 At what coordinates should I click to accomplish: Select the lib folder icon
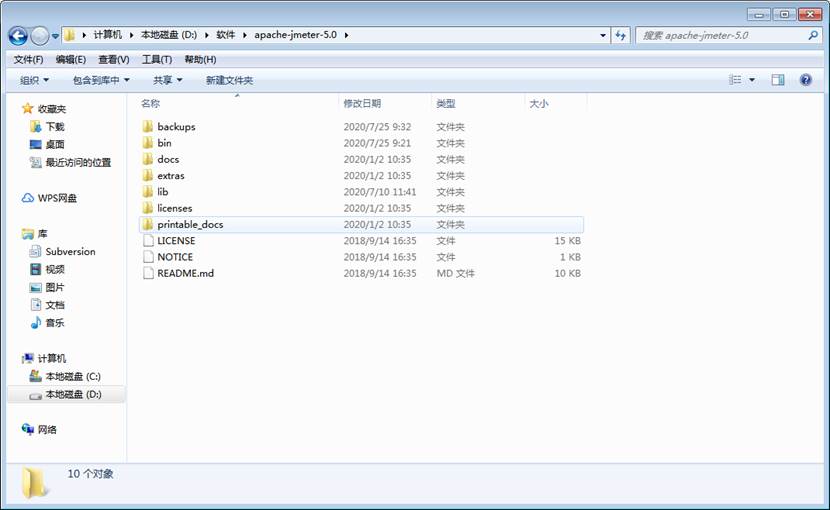148,192
